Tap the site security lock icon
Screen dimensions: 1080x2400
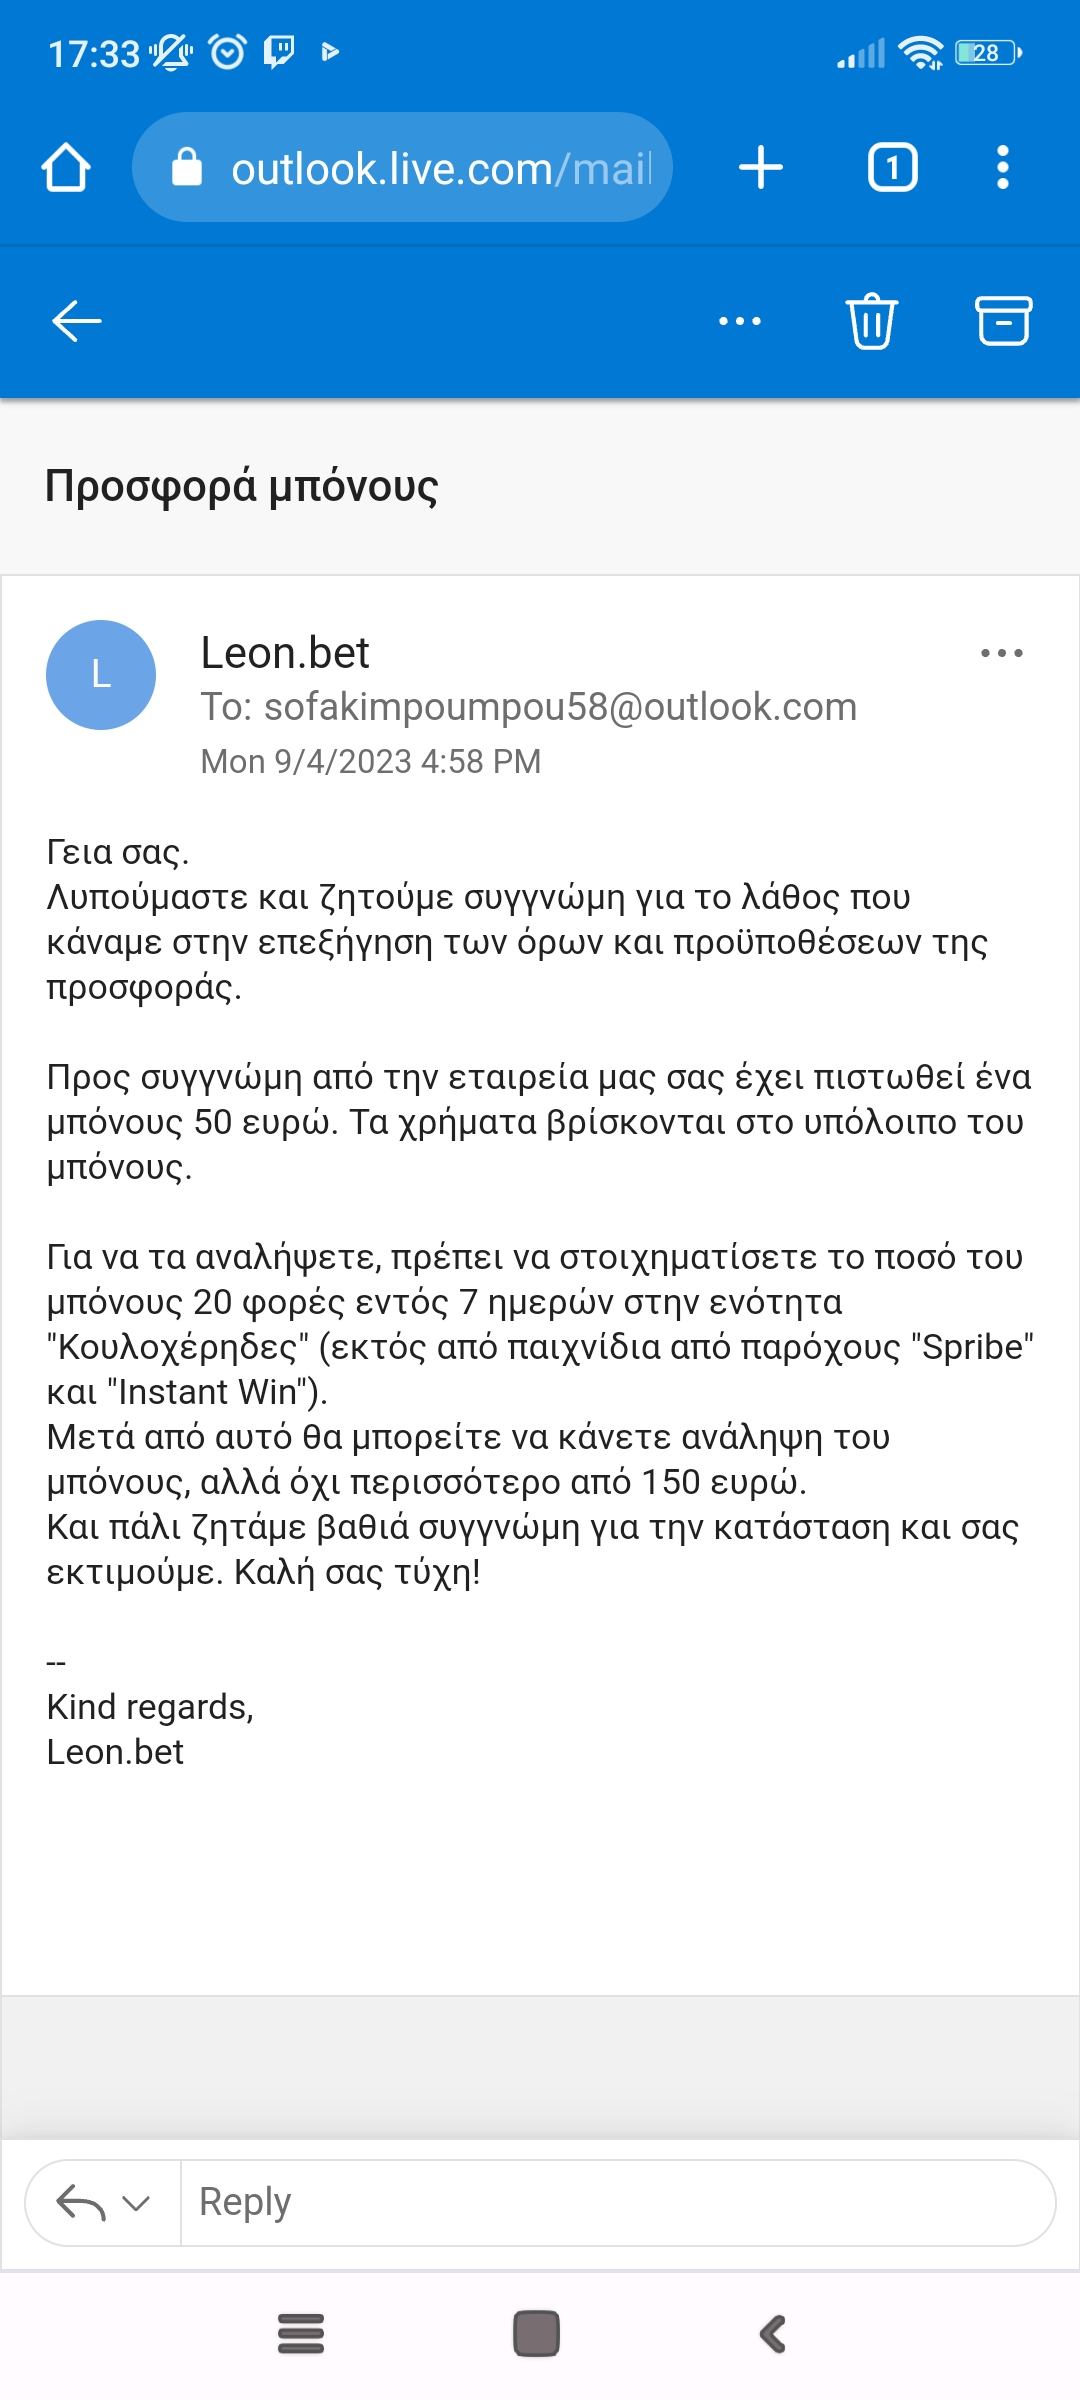click(187, 168)
